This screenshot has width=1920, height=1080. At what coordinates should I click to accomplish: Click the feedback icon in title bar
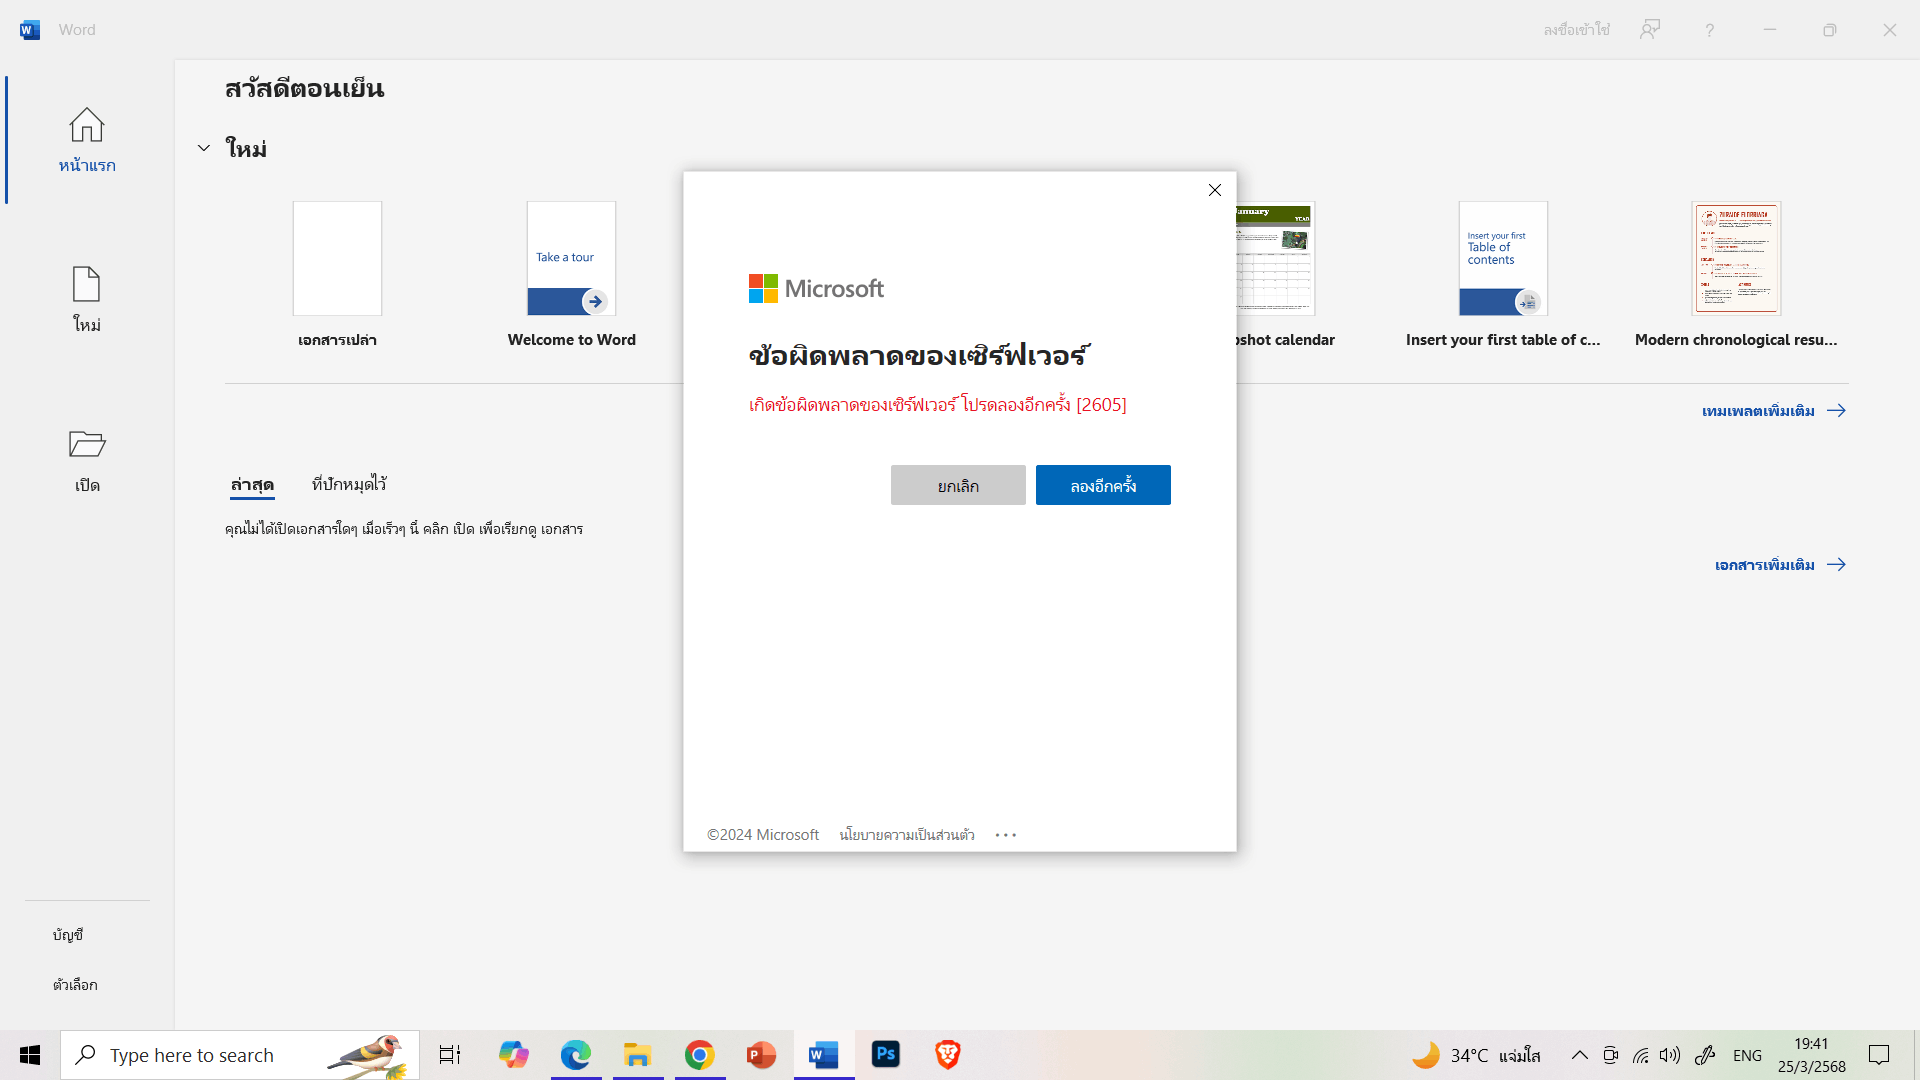(x=1650, y=30)
